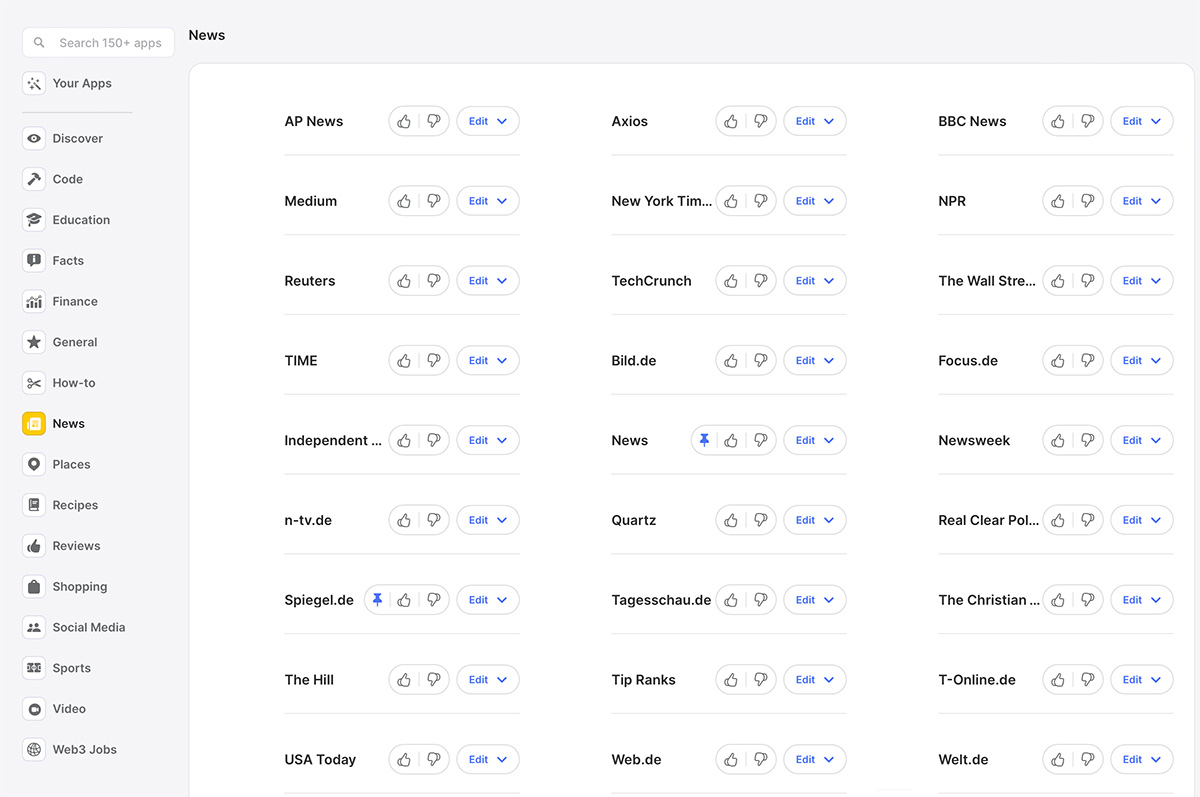Select the General star icon
1200x797 pixels.
click(x=34, y=342)
